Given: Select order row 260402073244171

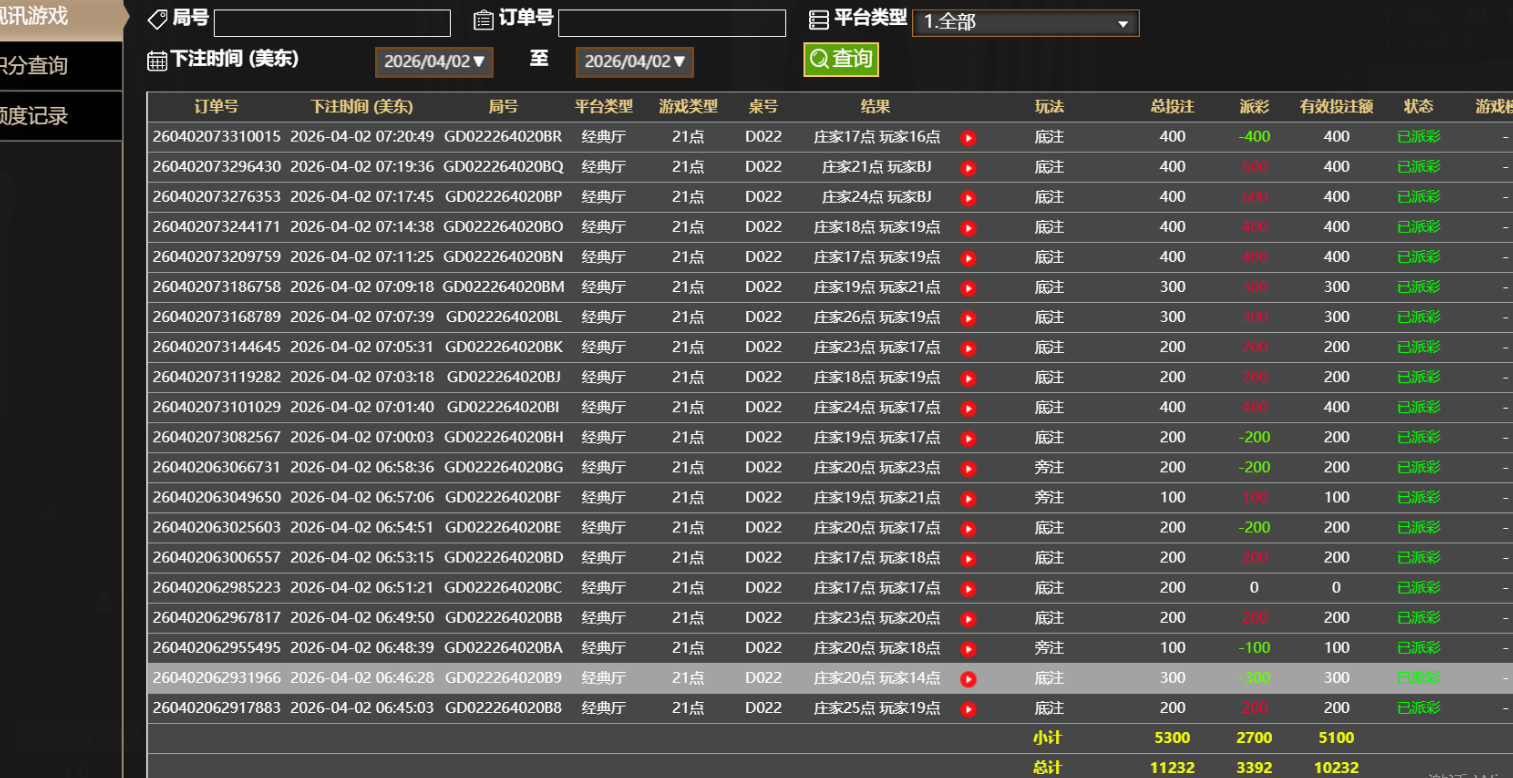Looking at the screenshot, I should pyautogui.click(x=215, y=228).
